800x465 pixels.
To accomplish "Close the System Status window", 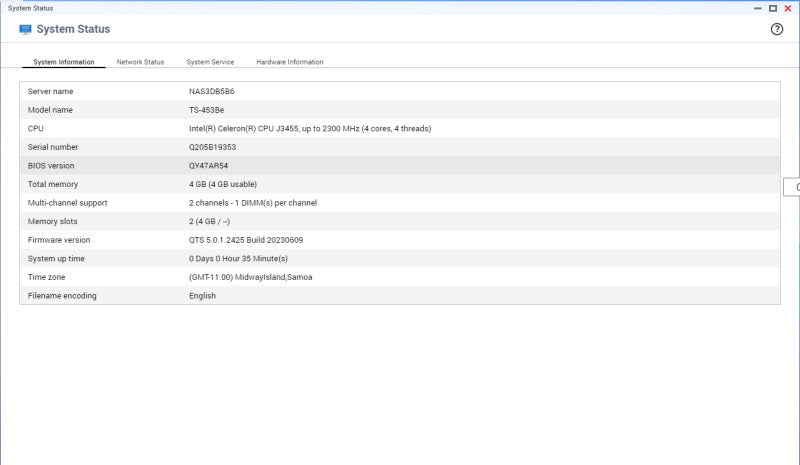I will (x=788, y=8).
